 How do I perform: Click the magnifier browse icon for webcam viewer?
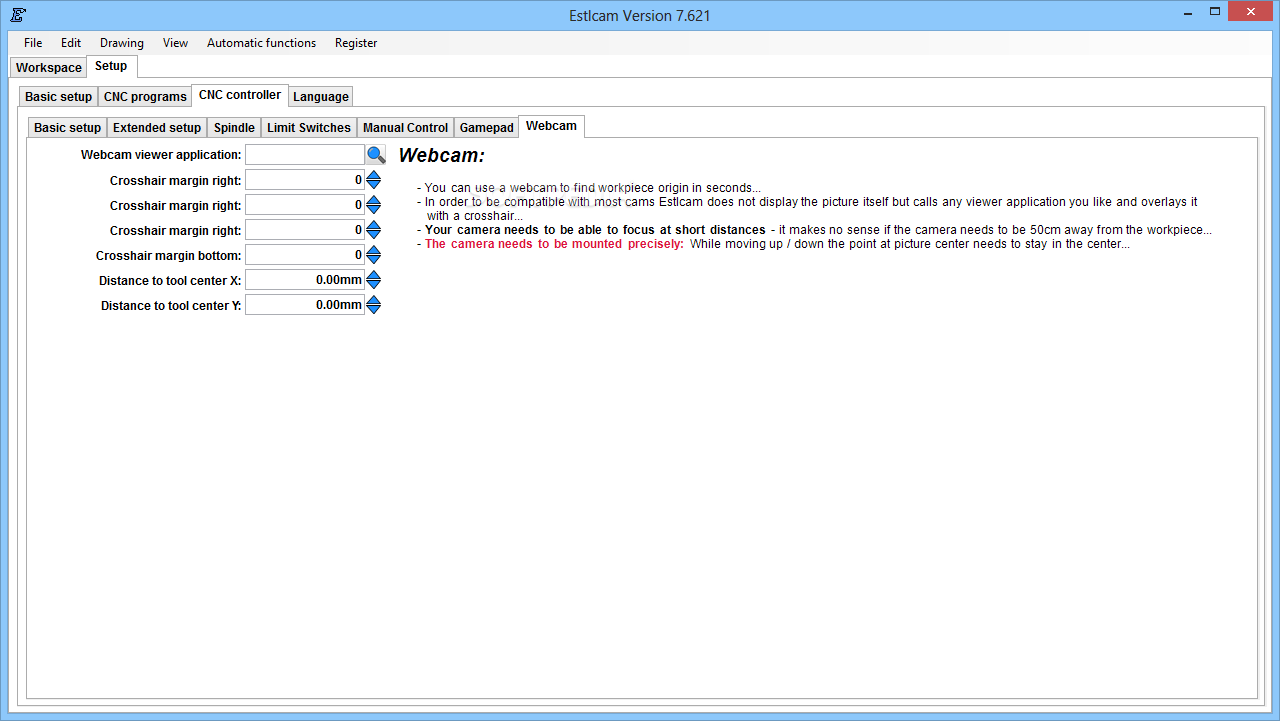pos(375,155)
